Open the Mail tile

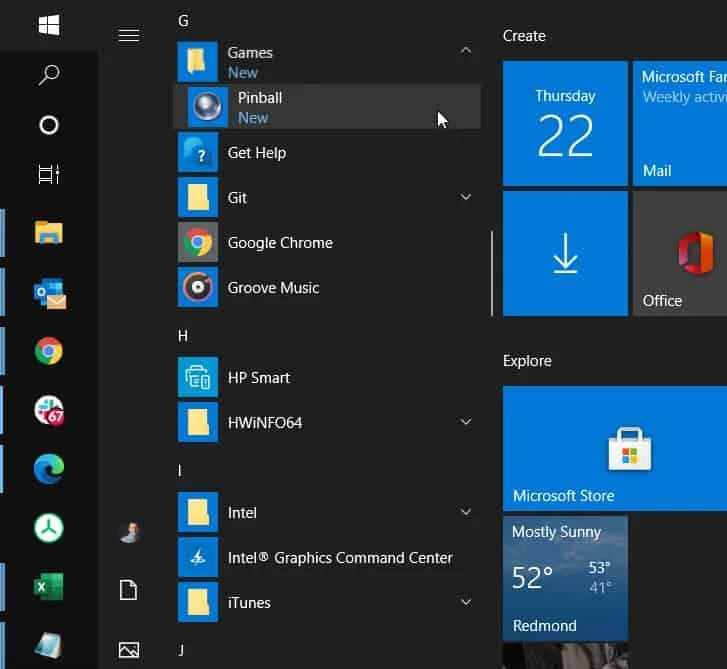pos(680,123)
